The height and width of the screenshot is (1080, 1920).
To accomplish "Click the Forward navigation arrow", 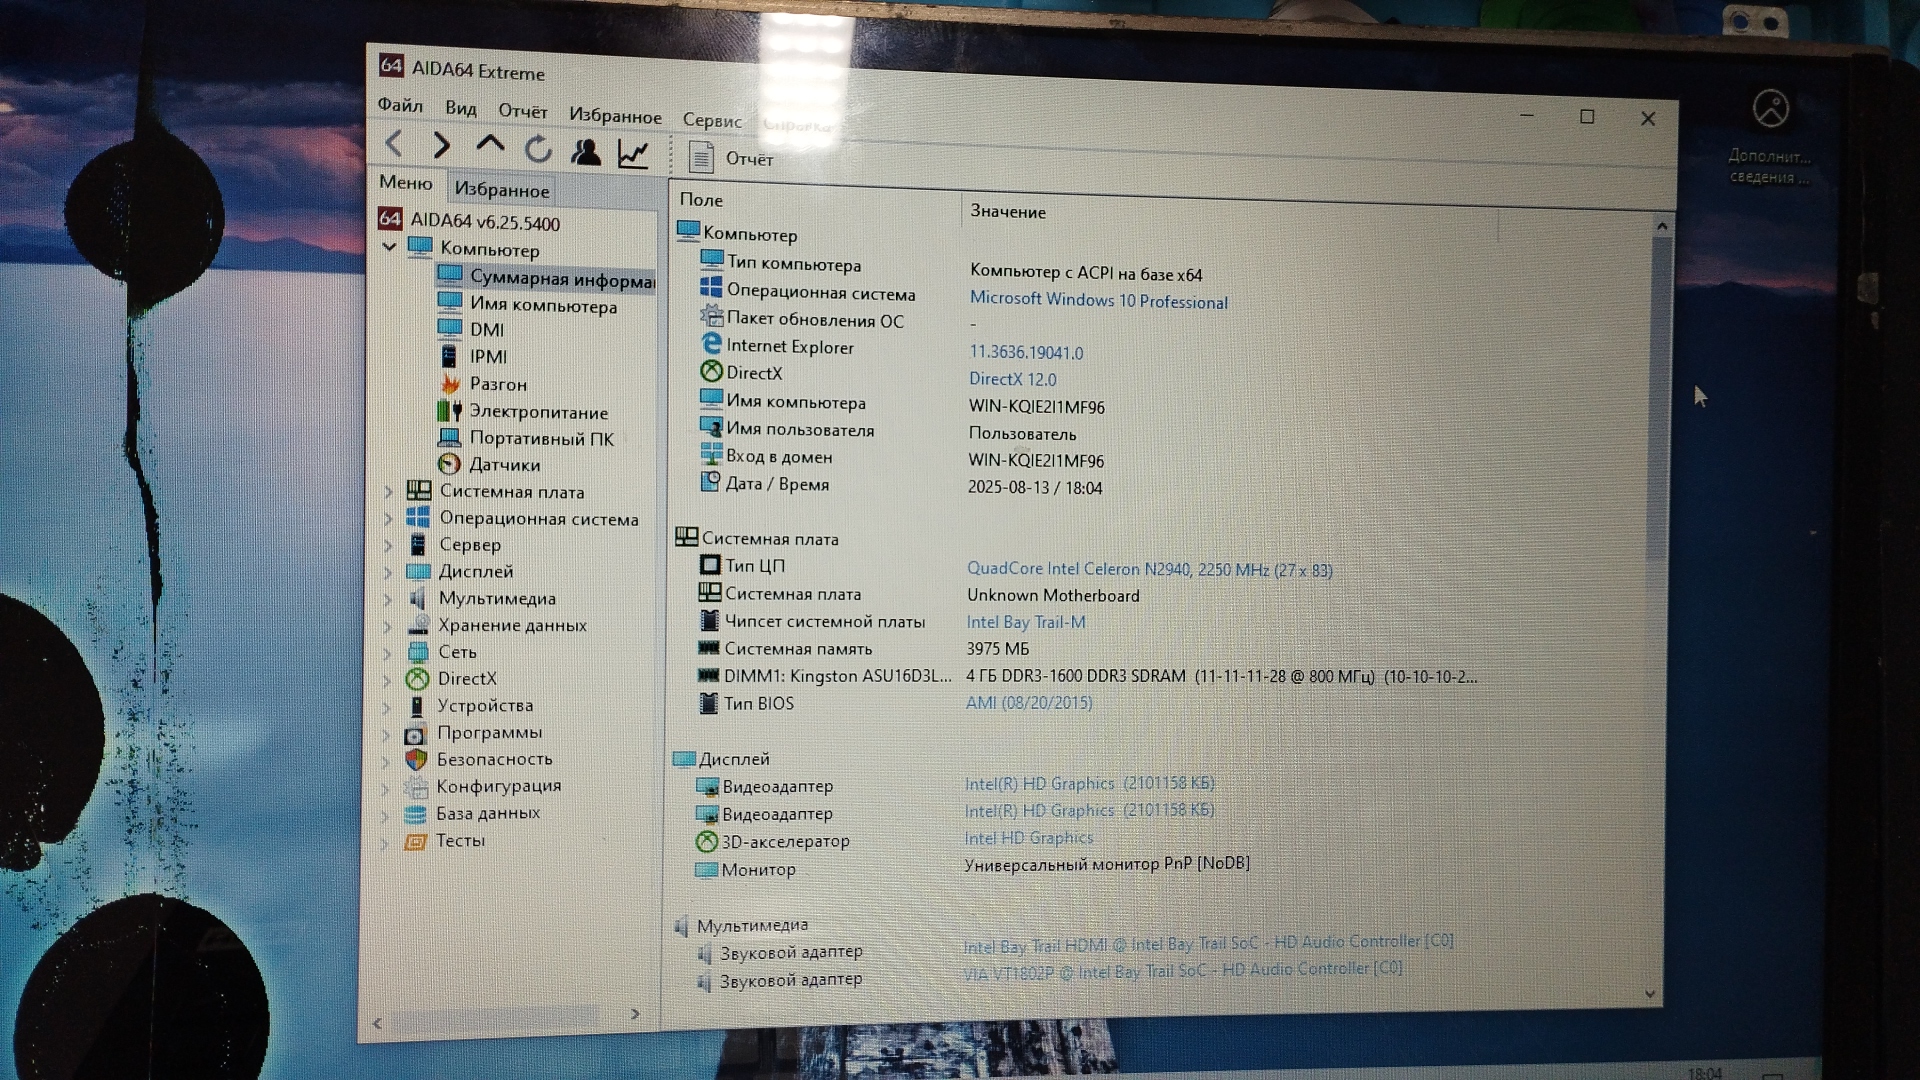I will click(x=441, y=146).
